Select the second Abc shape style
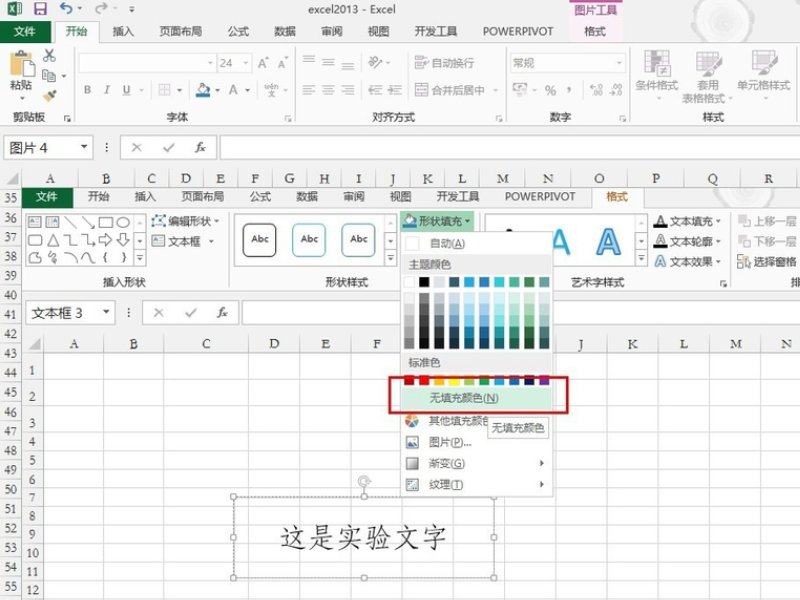The width and height of the screenshot is (800, 600). point(308,240)
